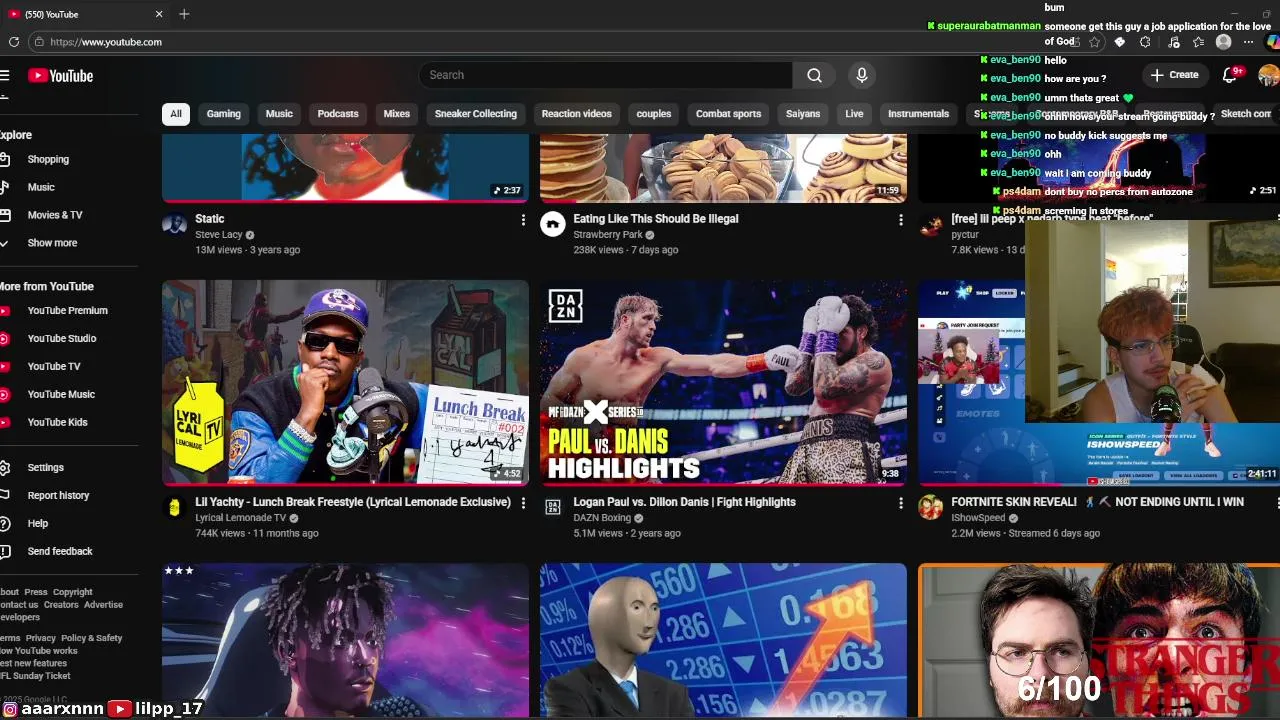Image resolution: width=1280 pixels, height=720 pixels.
Task: Open the account avatar menu
Action: [x=1269, y=75]
